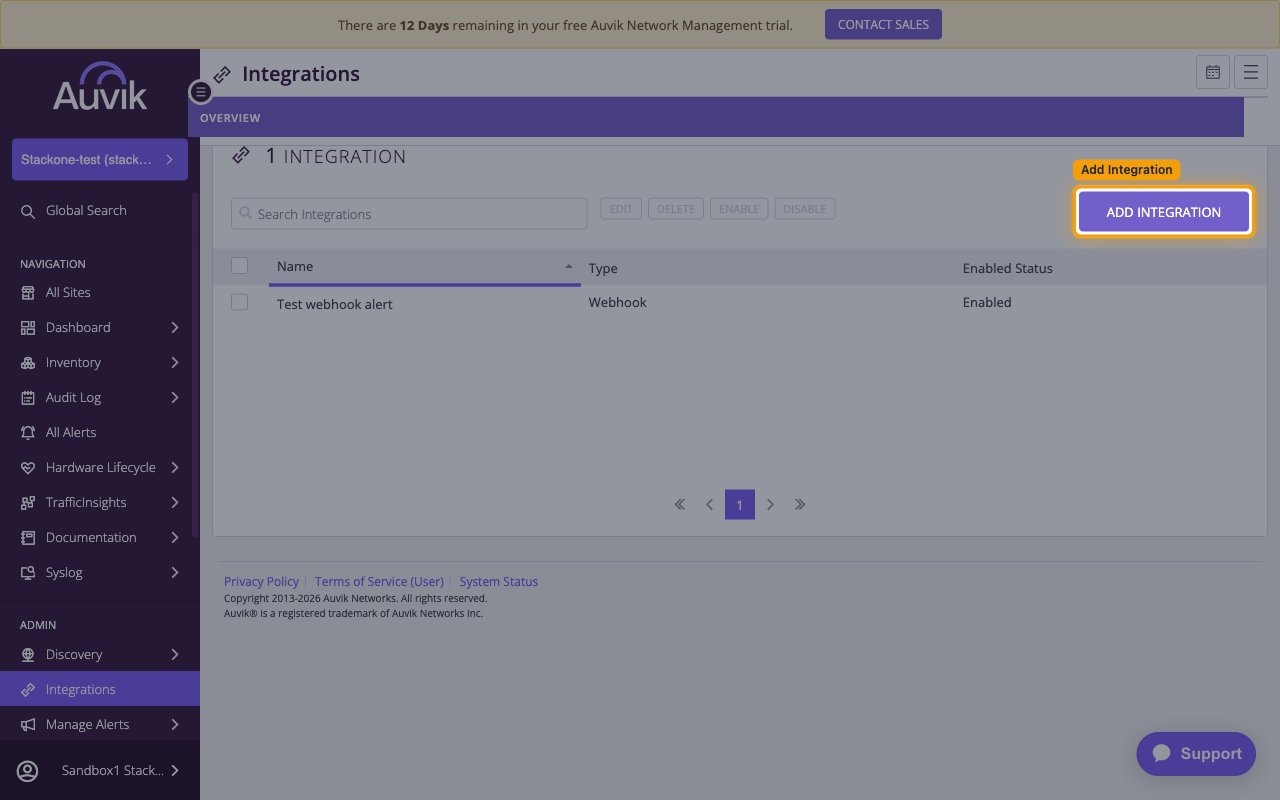Open Support chat bubble

click(1196, 754)
